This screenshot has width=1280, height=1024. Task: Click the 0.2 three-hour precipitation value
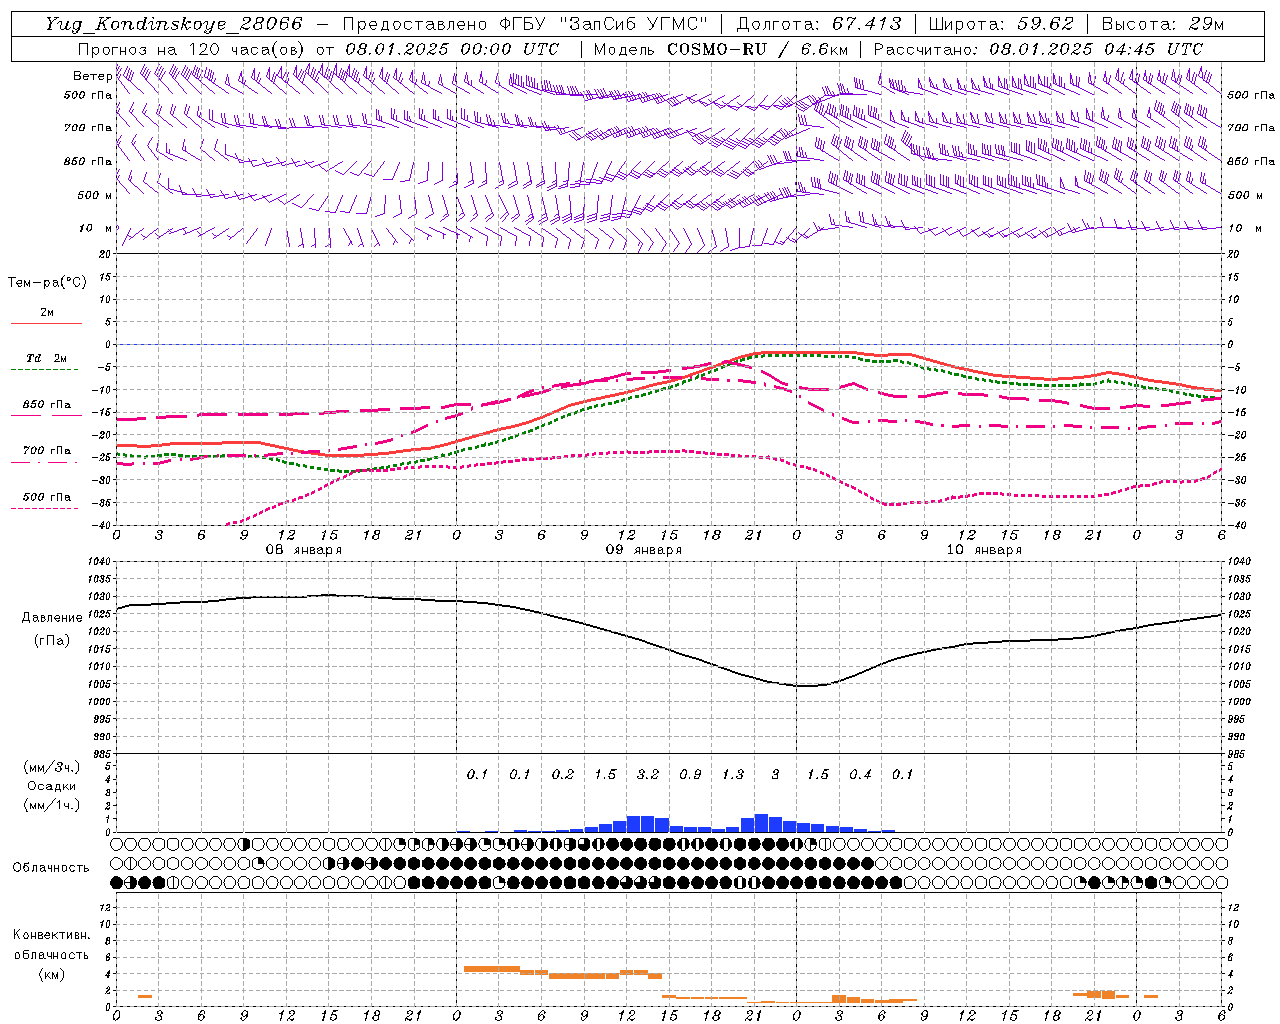562,774
